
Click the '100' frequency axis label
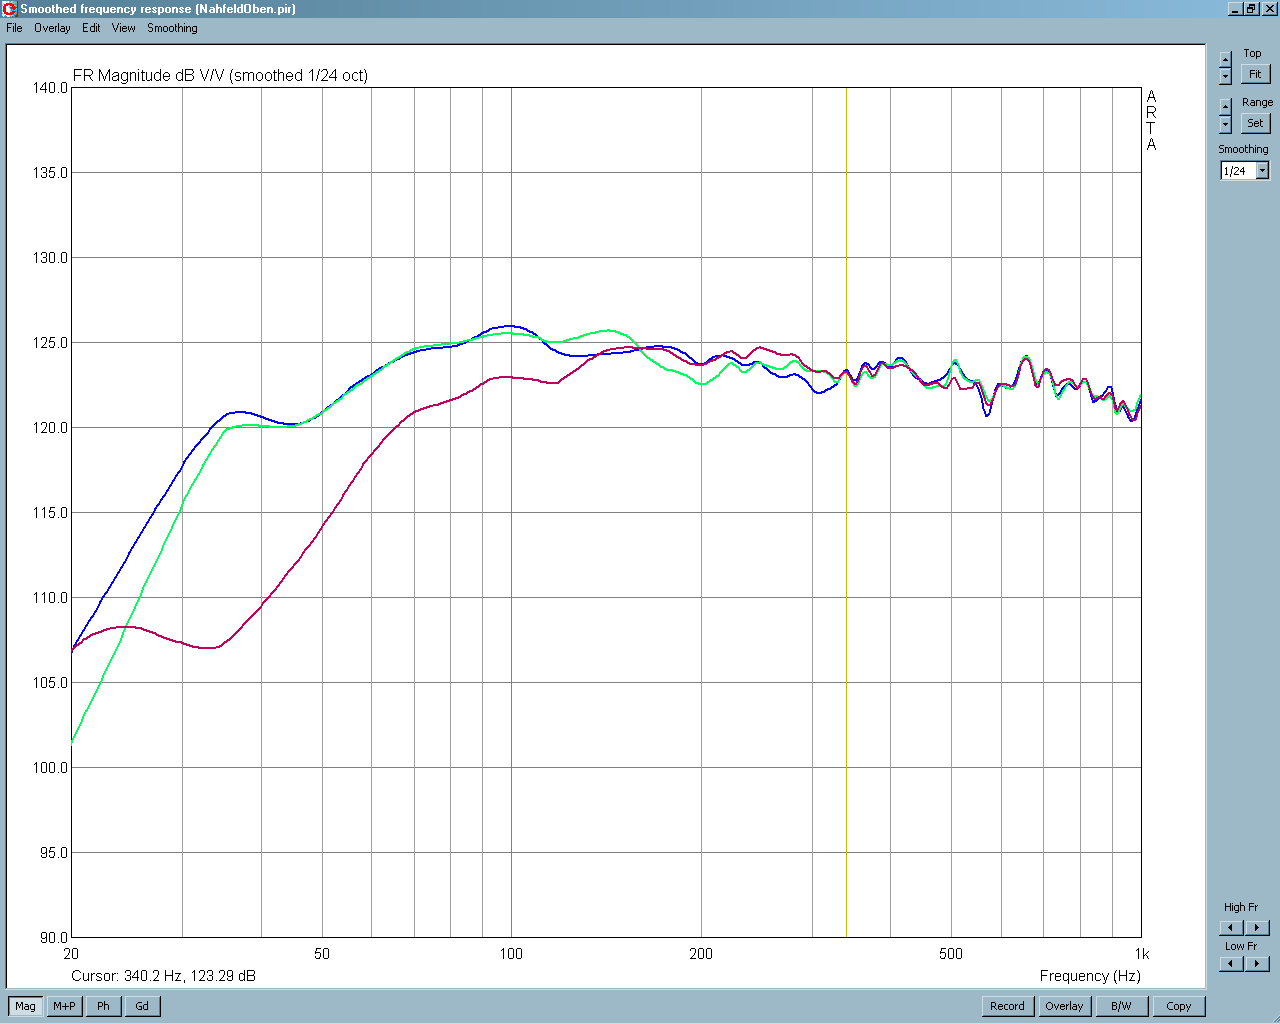point(511,954)
